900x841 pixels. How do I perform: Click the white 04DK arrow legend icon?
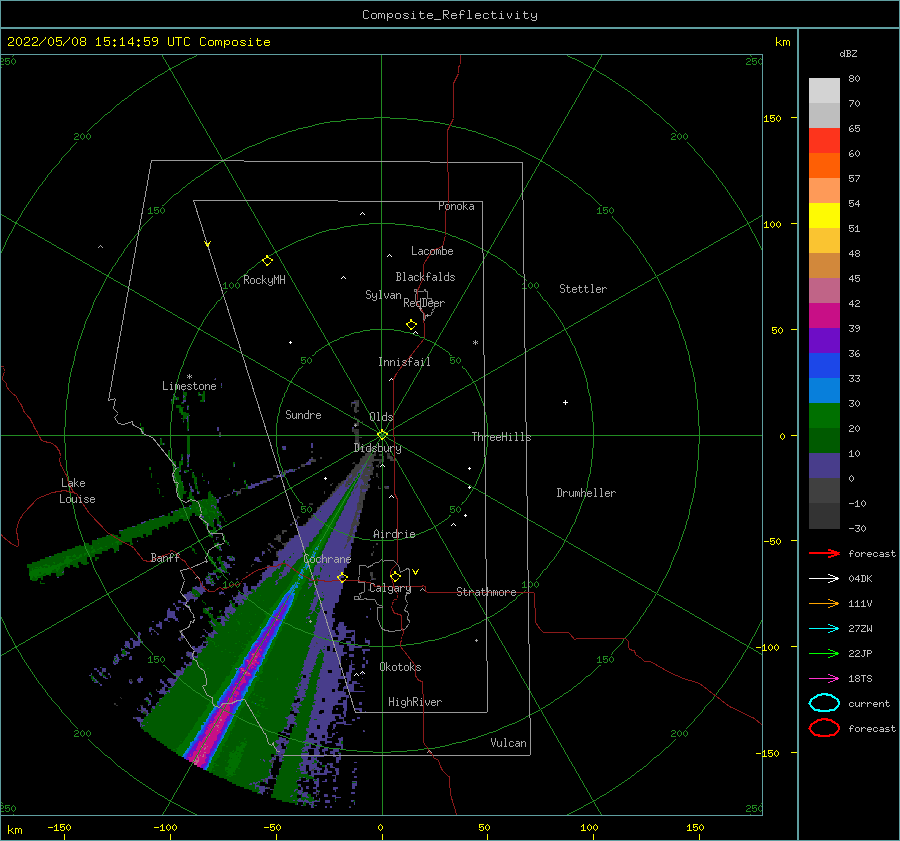(x=824, y=579)
